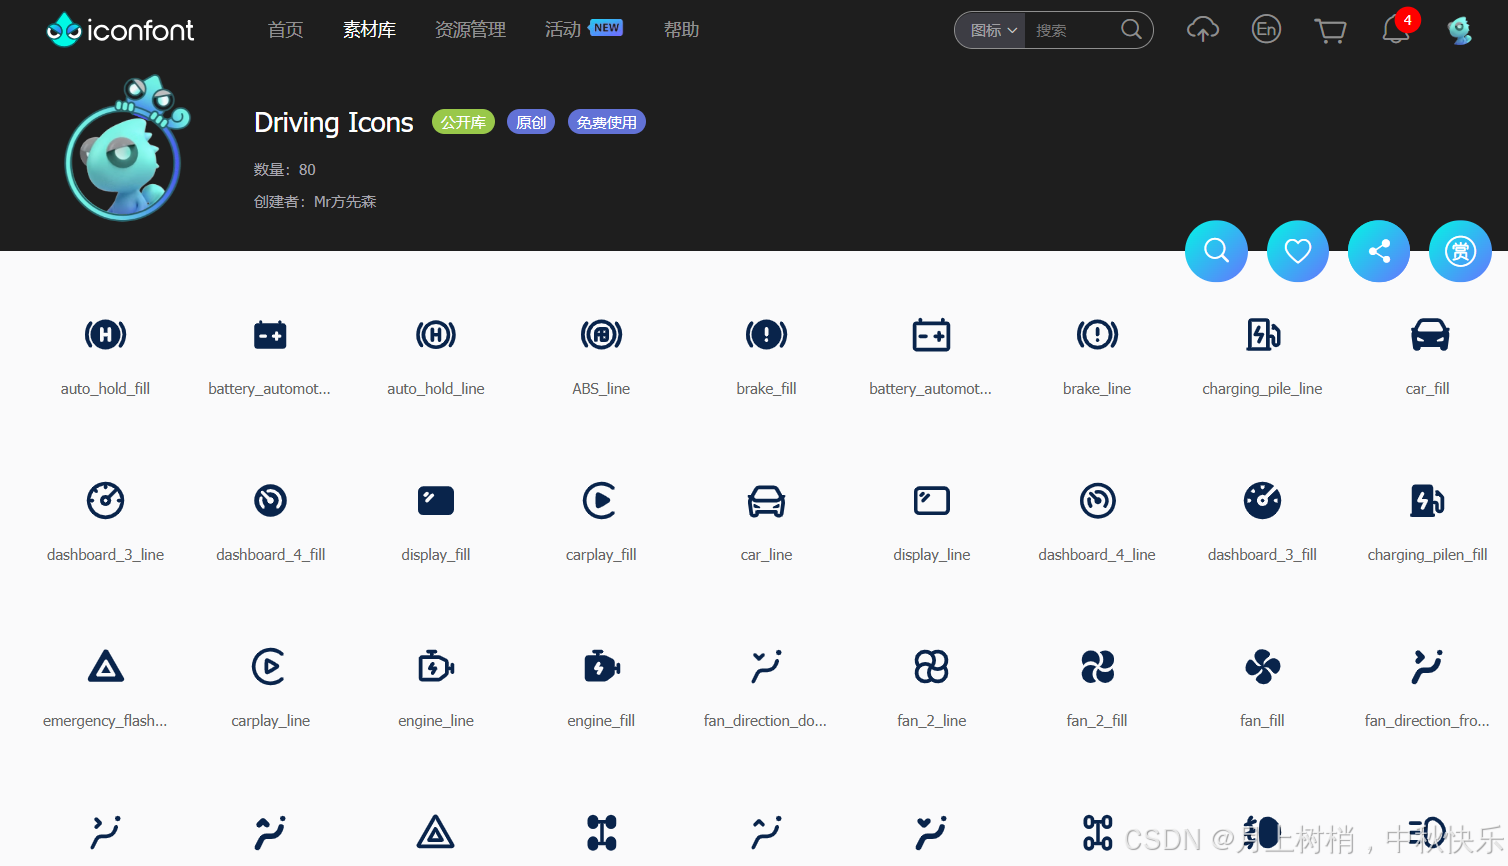Open the 帮助 nav item
Image resolution: width=1508 pixels, height=866 pixels.
(682, 30)
